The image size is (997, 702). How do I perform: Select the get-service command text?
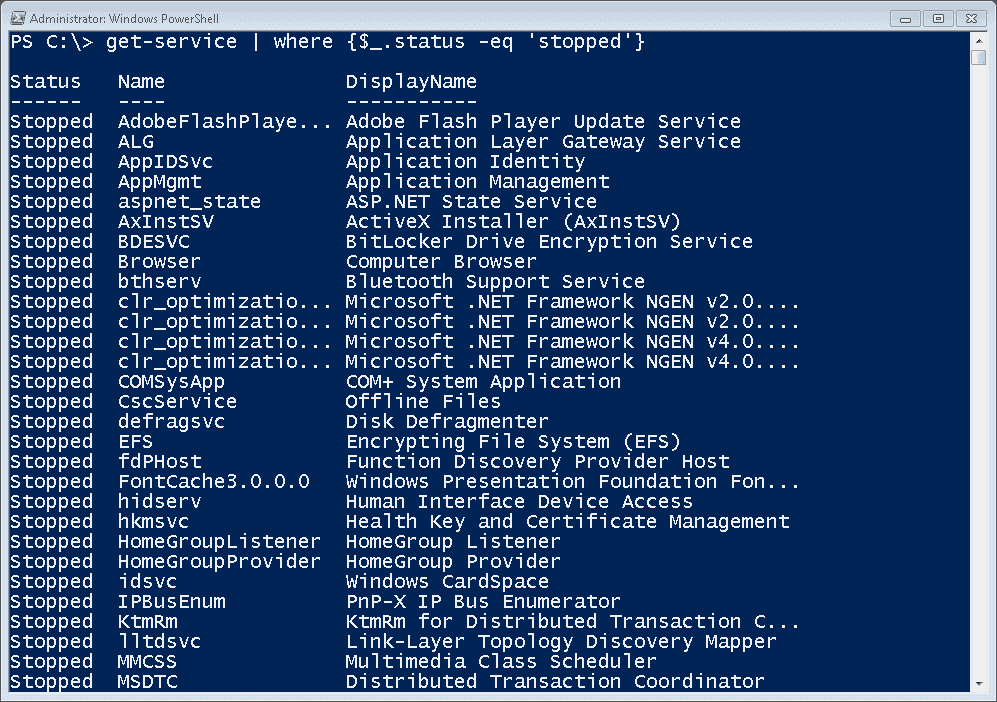[172, 41]
